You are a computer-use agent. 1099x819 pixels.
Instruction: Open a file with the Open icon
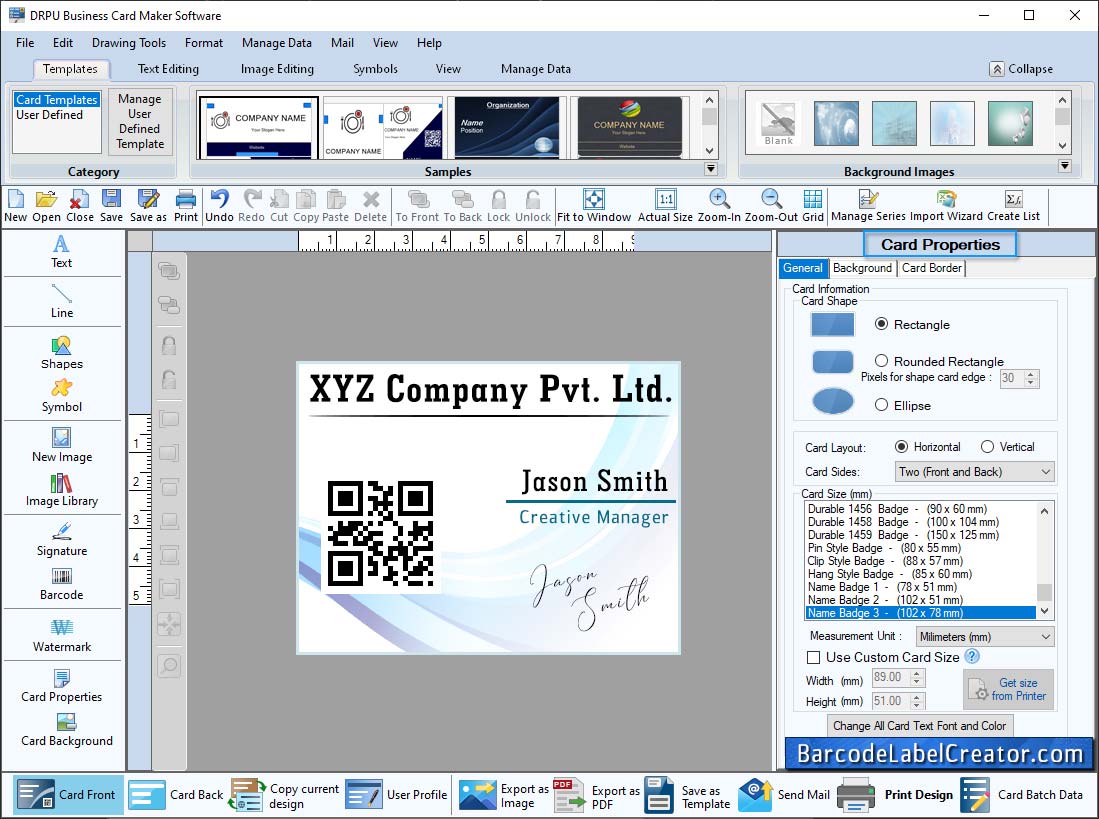(x=46, y=206)
